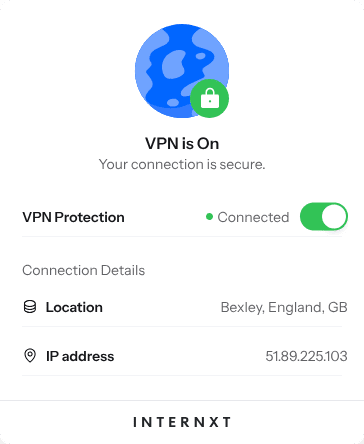The height and width of the screenshot is (444, 364).
Task: Click the green Connected status dot
Action: pos(209,217)
